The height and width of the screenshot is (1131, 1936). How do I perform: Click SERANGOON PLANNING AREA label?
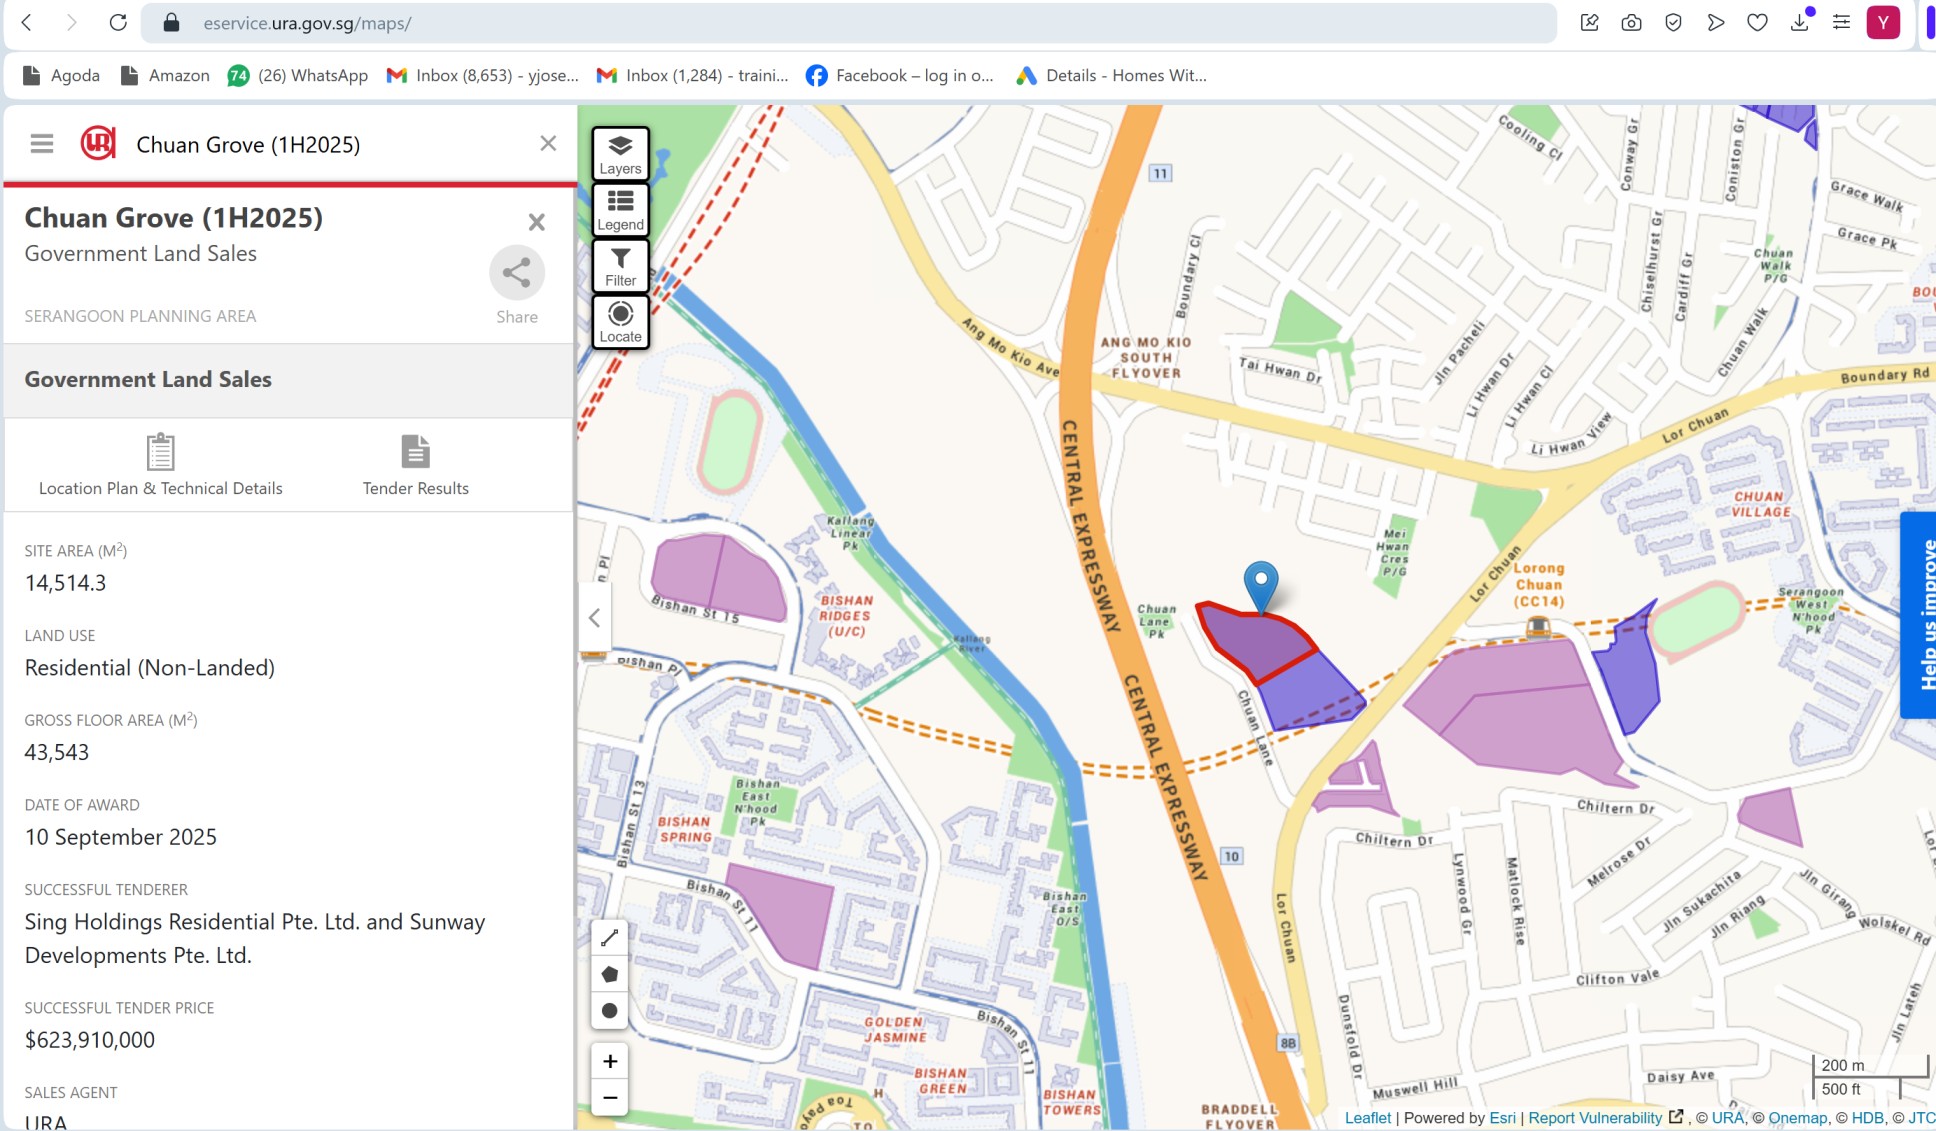140,316
